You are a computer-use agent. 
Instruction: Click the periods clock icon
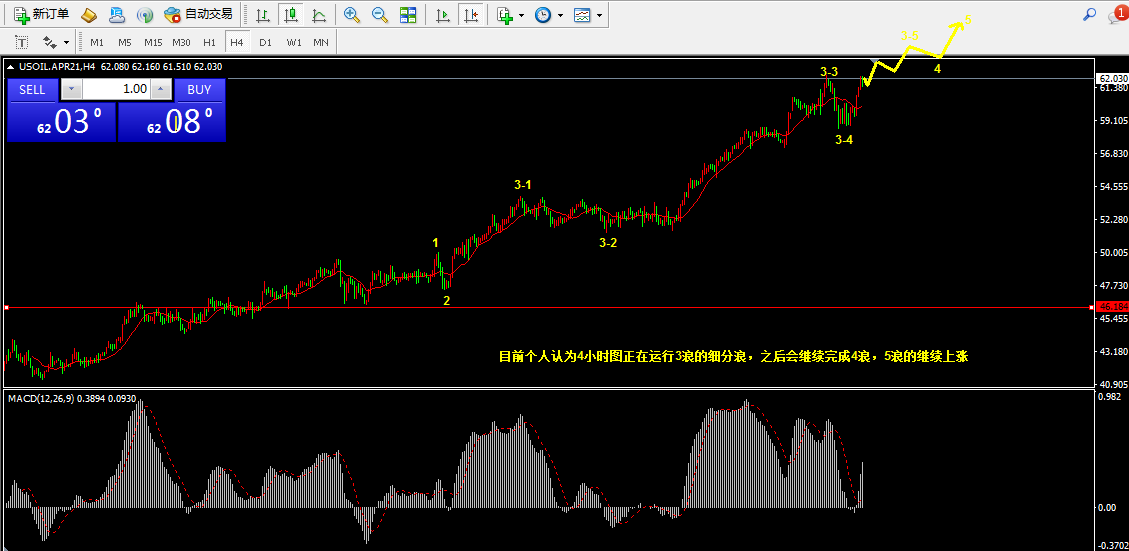(544, 14)
